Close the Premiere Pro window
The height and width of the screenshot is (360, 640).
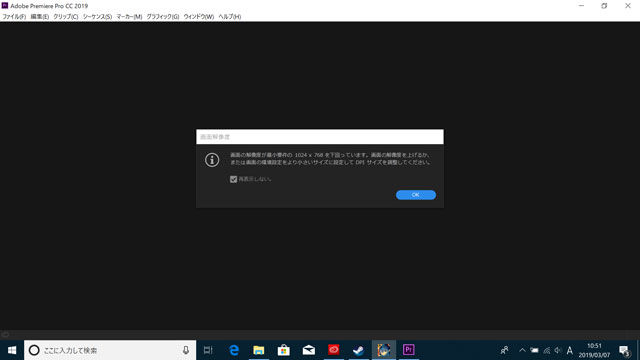(x=628, y=6)
